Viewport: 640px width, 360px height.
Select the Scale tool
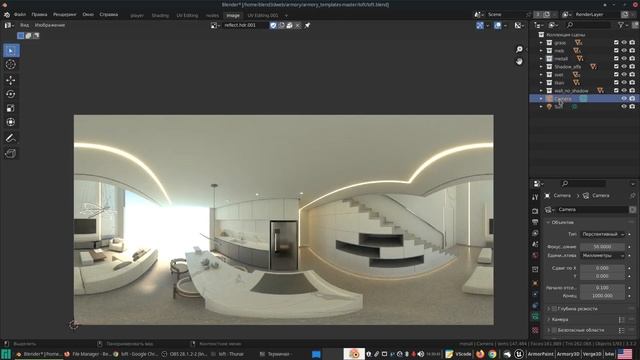(11, 108)
